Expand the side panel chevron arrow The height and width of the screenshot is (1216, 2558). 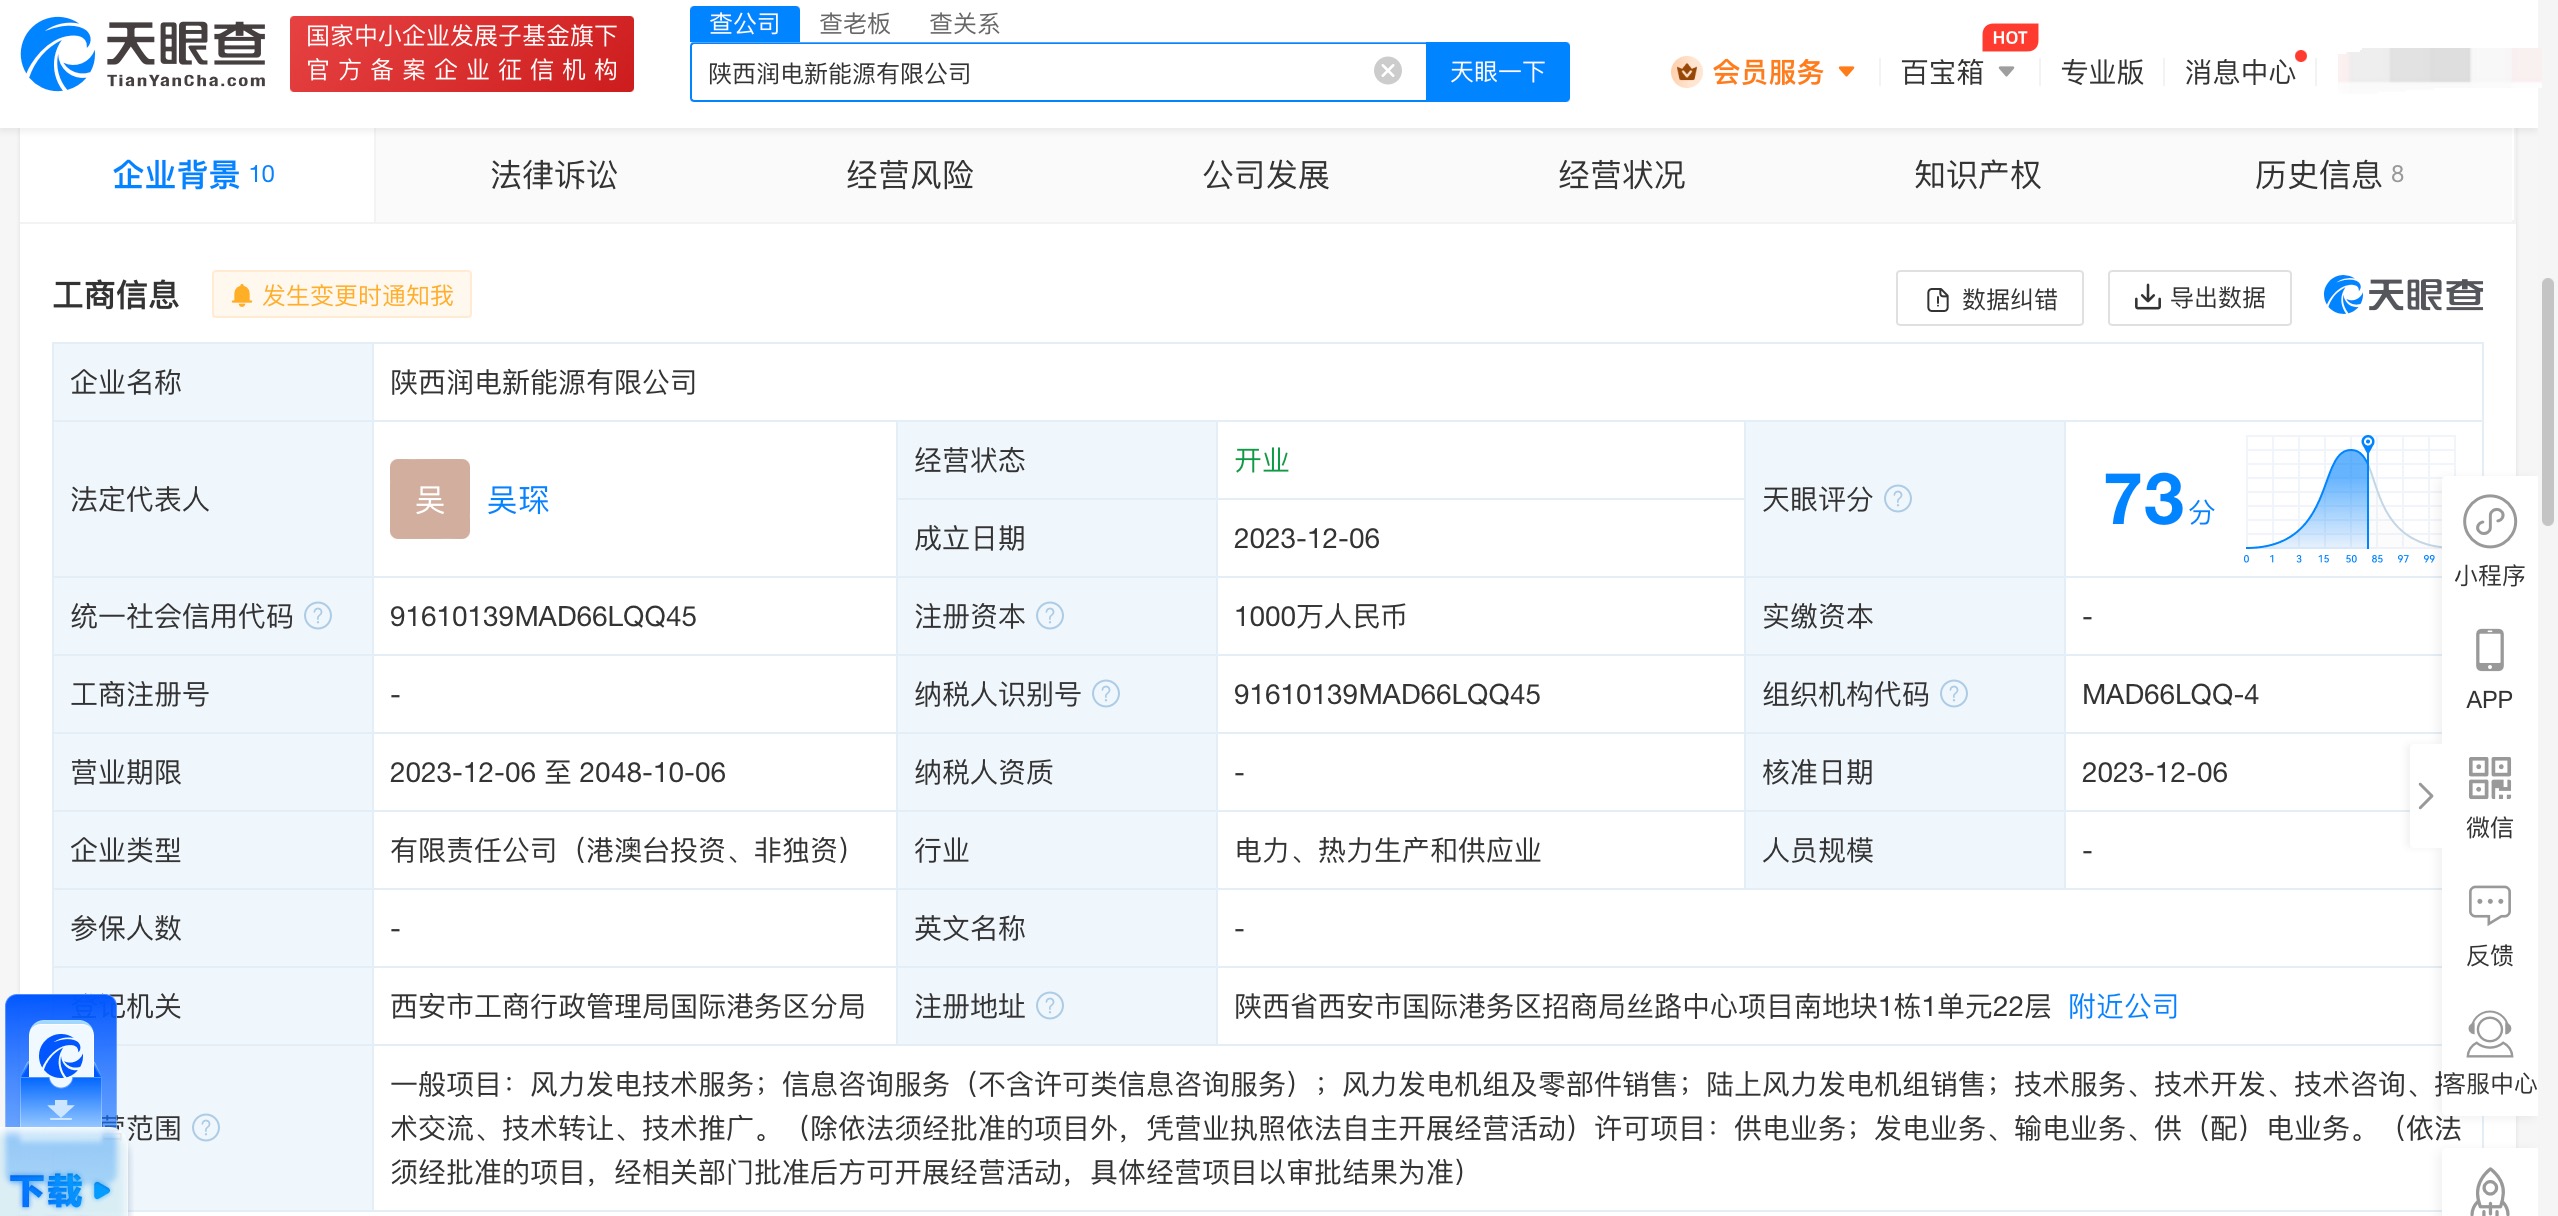tap(2425, 796)
